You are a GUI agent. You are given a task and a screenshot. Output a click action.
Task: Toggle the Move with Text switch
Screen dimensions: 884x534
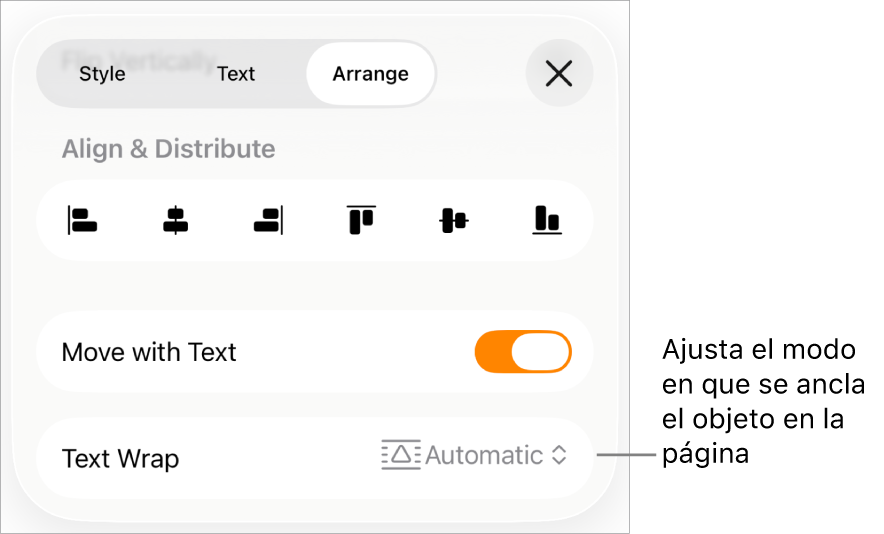[523, 352]
